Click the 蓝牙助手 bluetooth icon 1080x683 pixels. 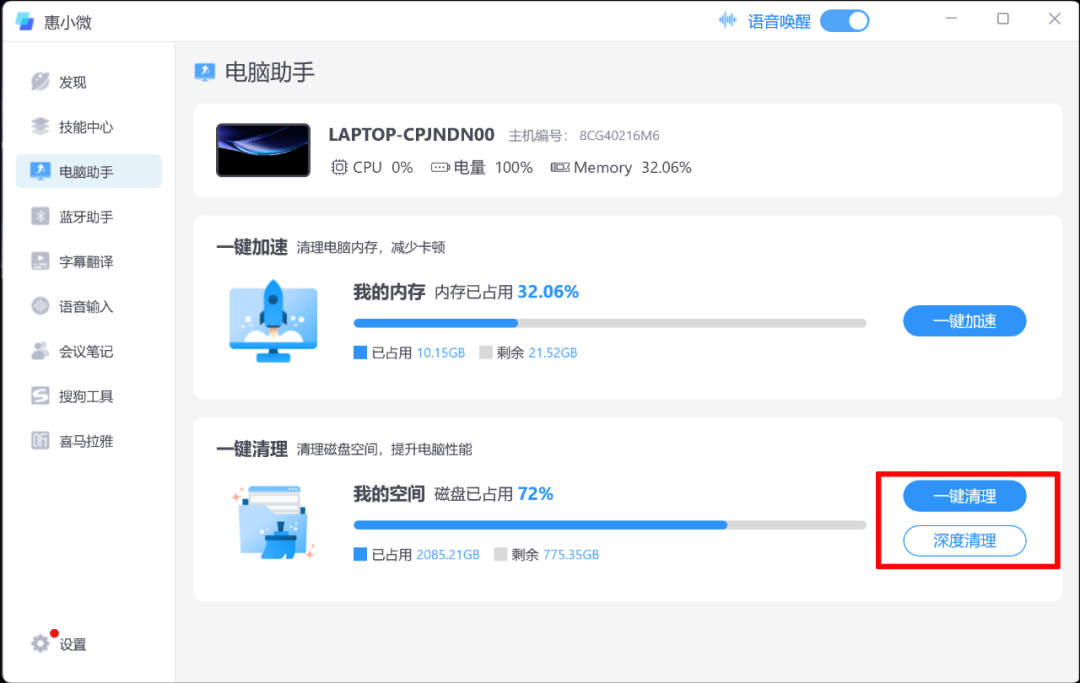40,216
